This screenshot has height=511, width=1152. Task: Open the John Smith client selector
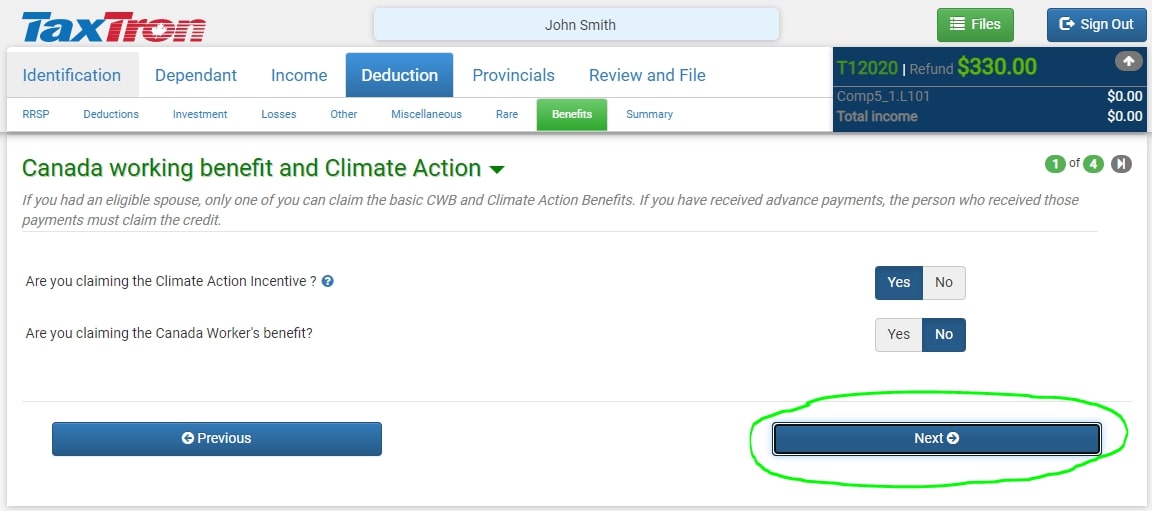point(577,25)
